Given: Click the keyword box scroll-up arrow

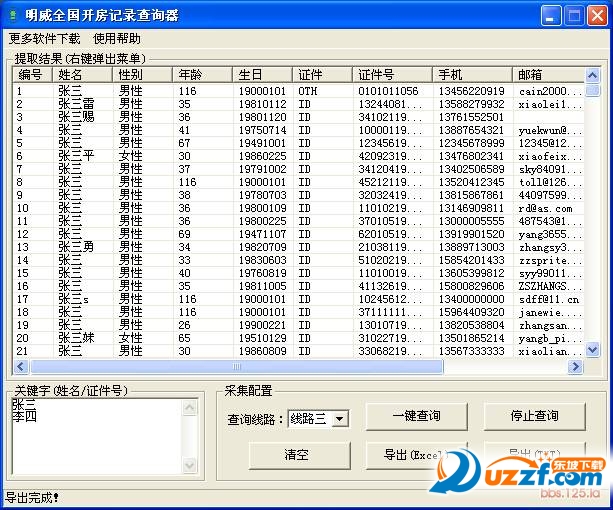Looking at the screenshot, I should click(x=190, y=408).
